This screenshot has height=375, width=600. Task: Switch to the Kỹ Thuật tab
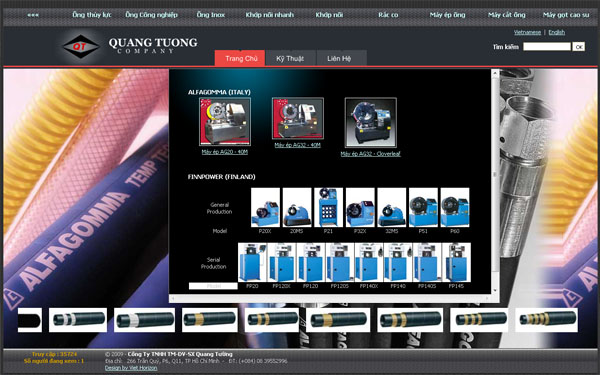click(290, 58)
